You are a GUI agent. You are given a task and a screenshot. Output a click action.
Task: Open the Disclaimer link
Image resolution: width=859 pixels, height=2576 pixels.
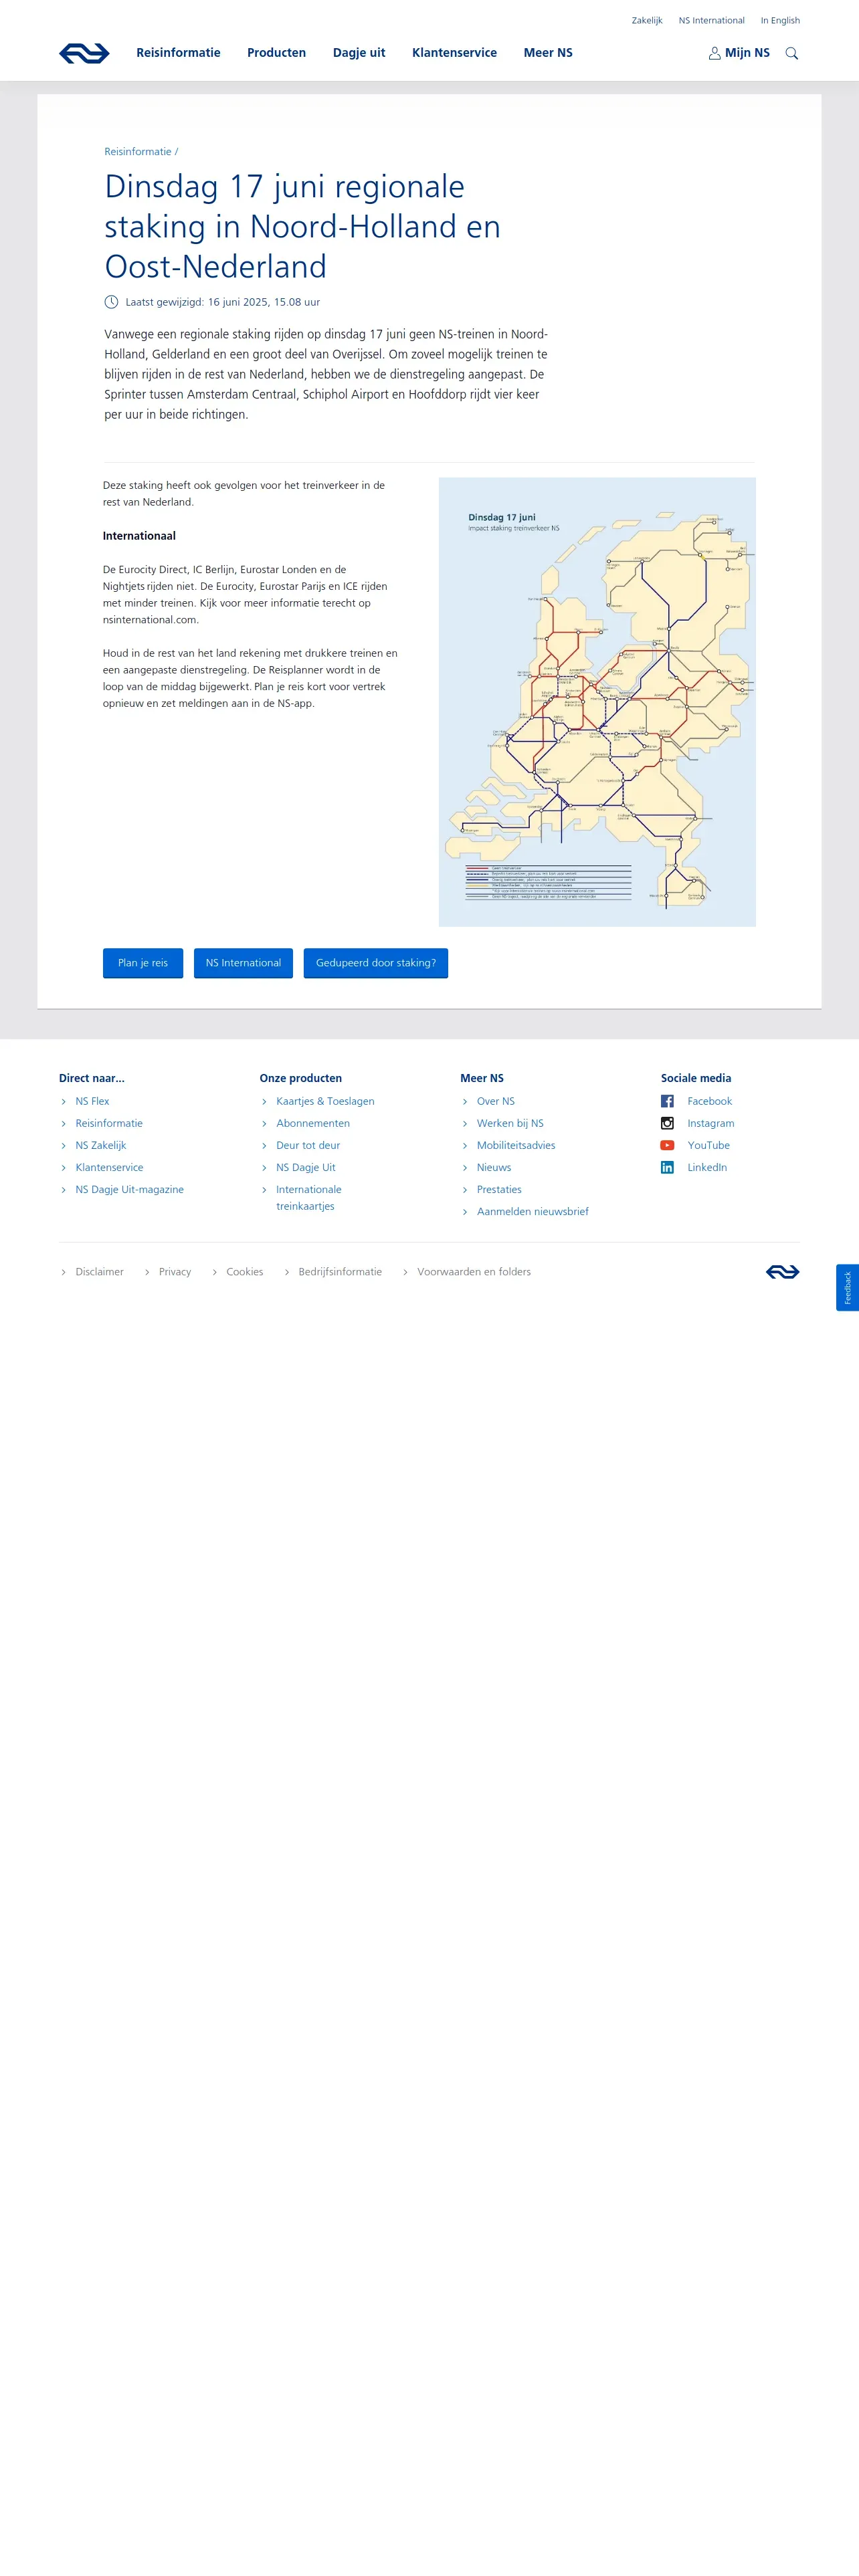(99, 1272)
